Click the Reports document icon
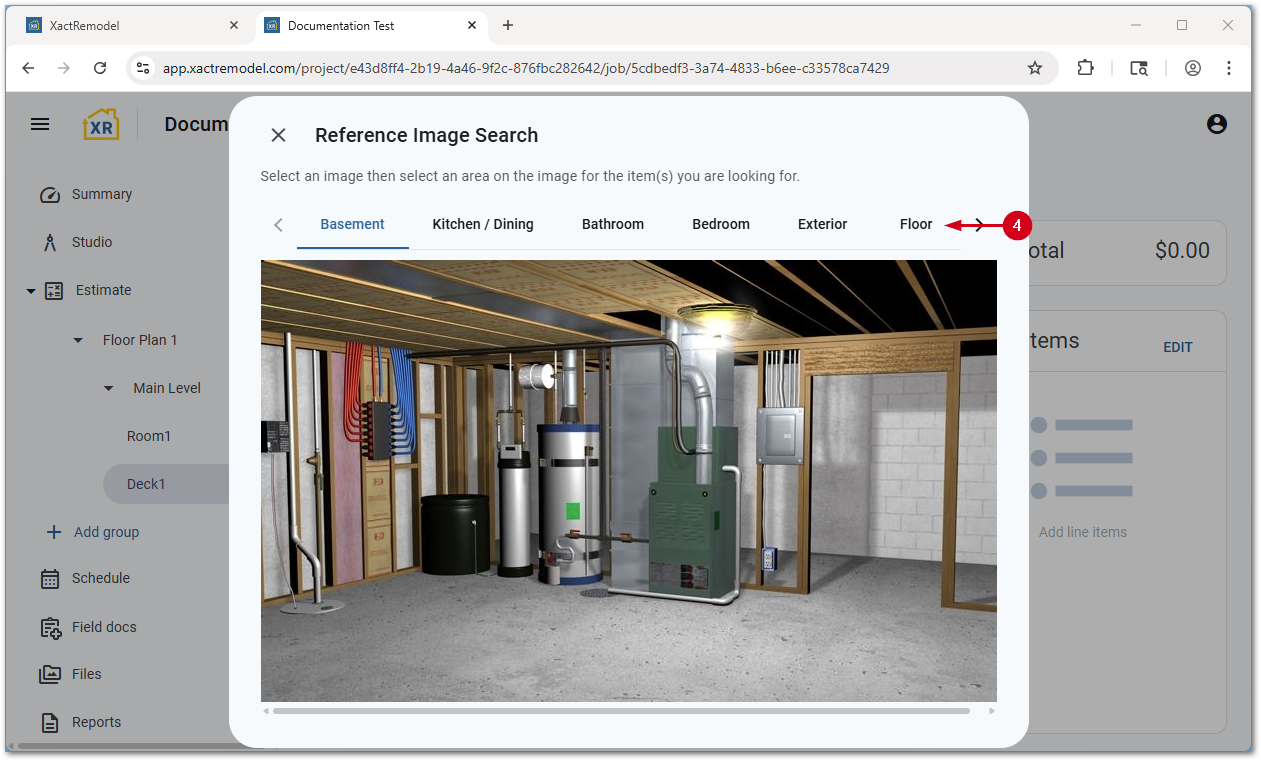This screenshot has height=761, width=1261. coord(49,722)
